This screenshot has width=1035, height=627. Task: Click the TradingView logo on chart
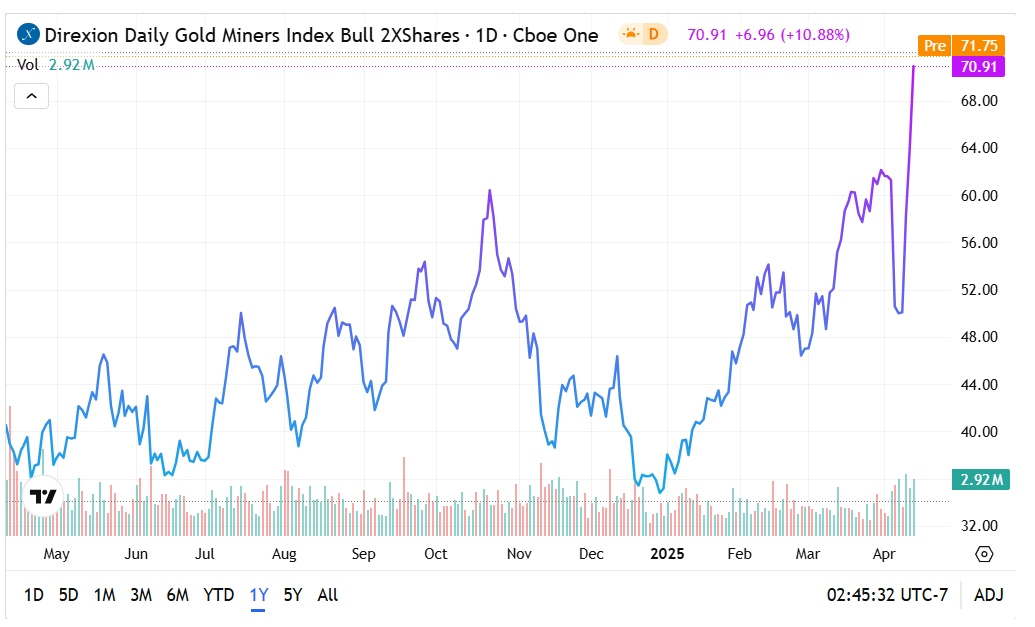(43, 496)
